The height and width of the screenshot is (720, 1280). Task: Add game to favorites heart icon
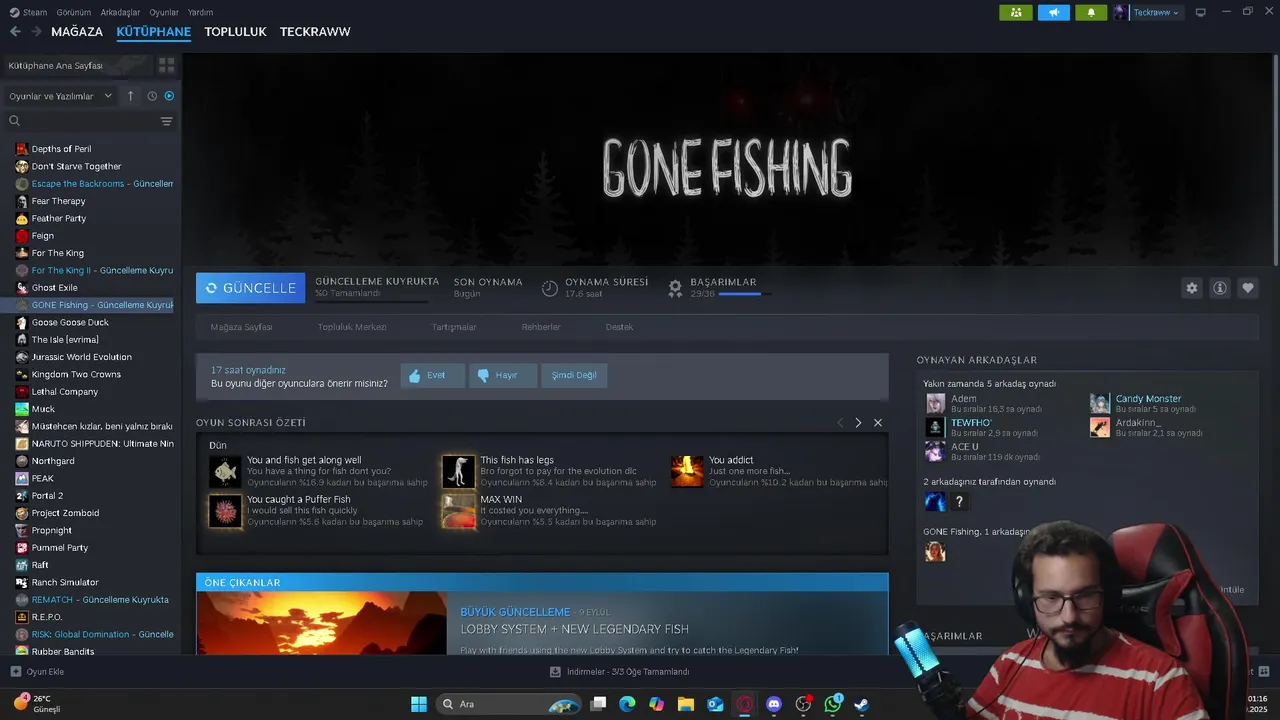click(x=1247, y=288)
